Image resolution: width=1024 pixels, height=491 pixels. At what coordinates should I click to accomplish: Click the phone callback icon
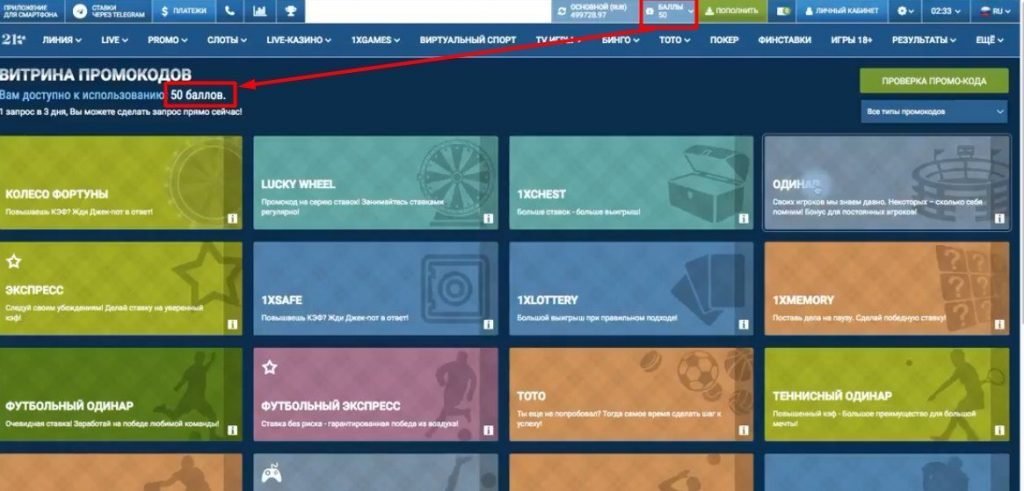(x=230, y=11)
